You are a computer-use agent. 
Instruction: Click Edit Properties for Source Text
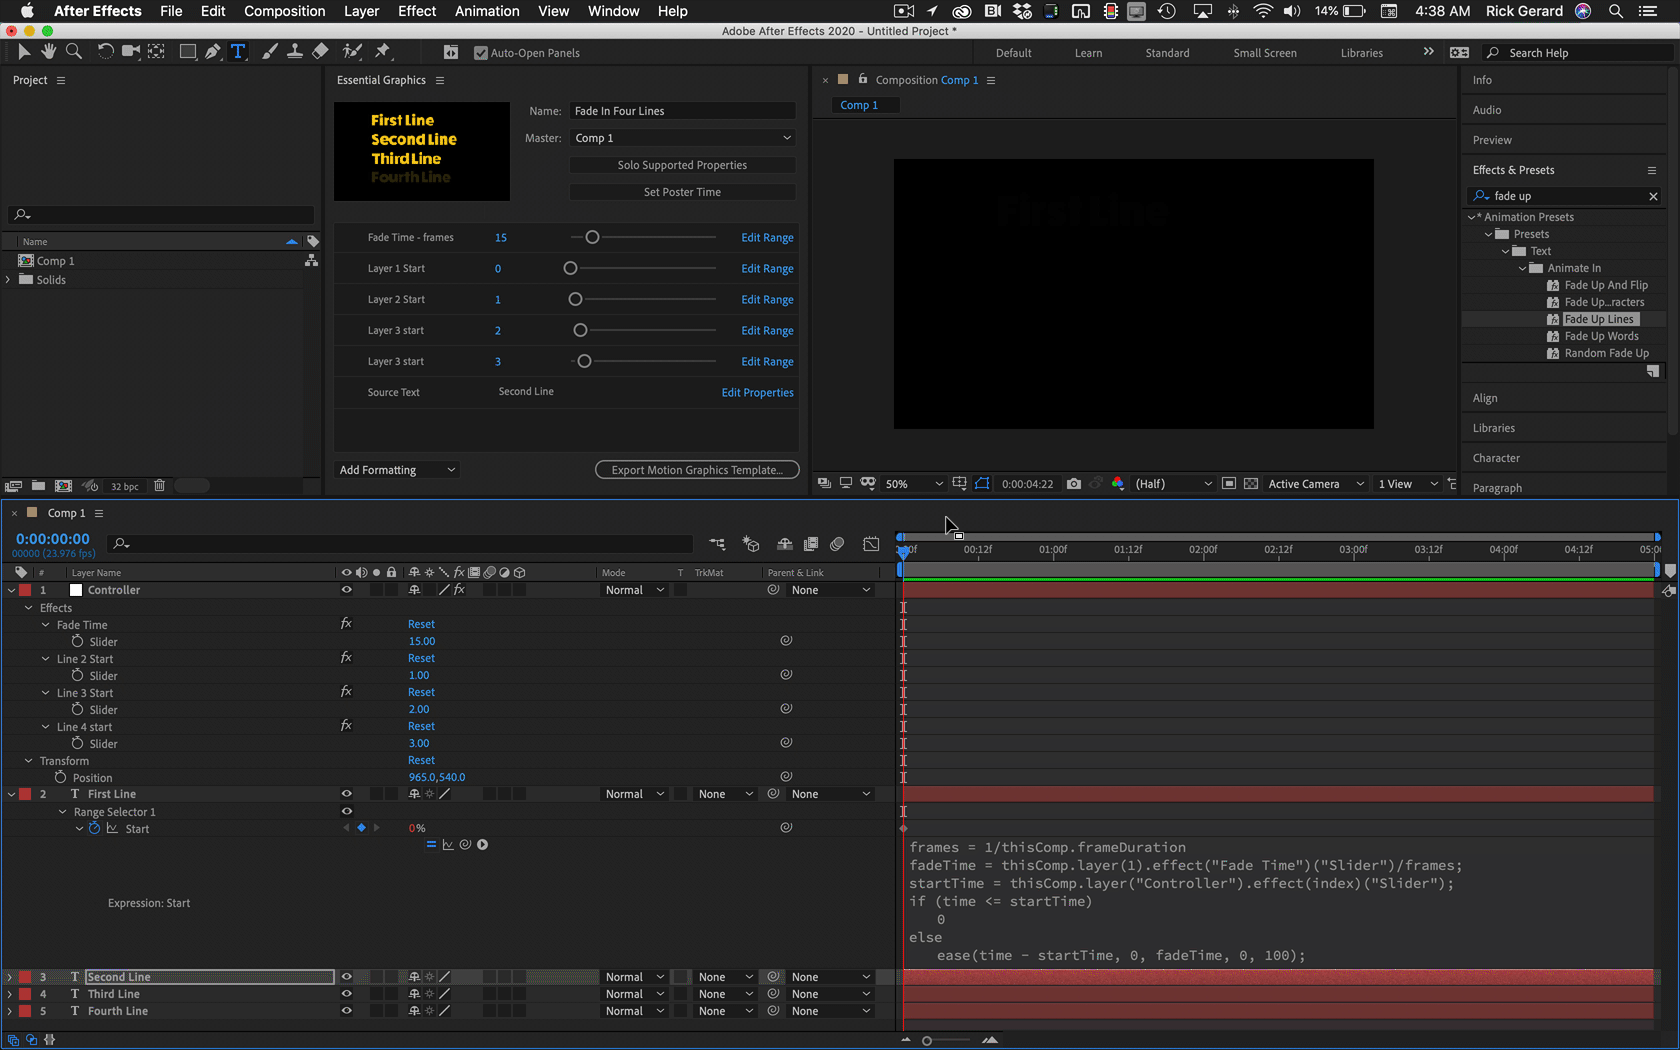pyautogui.click(x=758, y=393)
